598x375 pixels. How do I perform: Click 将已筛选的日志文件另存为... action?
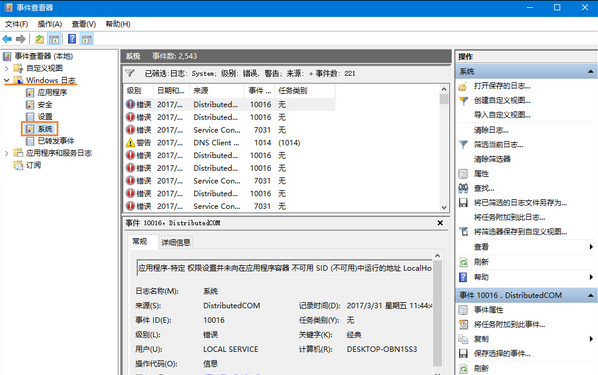520,203
